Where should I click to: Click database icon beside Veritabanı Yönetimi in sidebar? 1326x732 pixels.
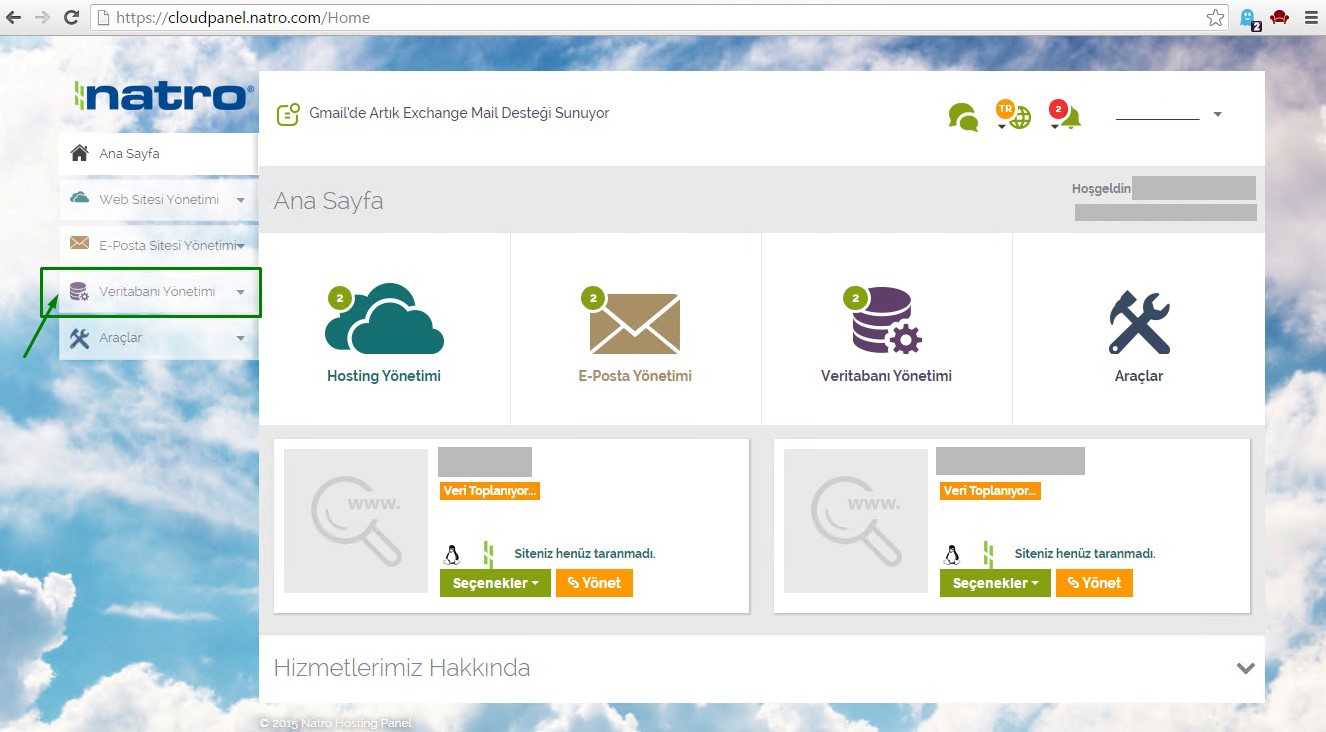pos(79,291)
